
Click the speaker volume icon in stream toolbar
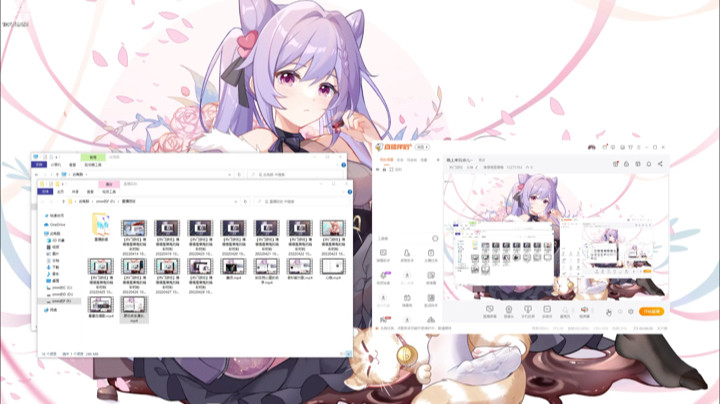click(x=584, y=312)
